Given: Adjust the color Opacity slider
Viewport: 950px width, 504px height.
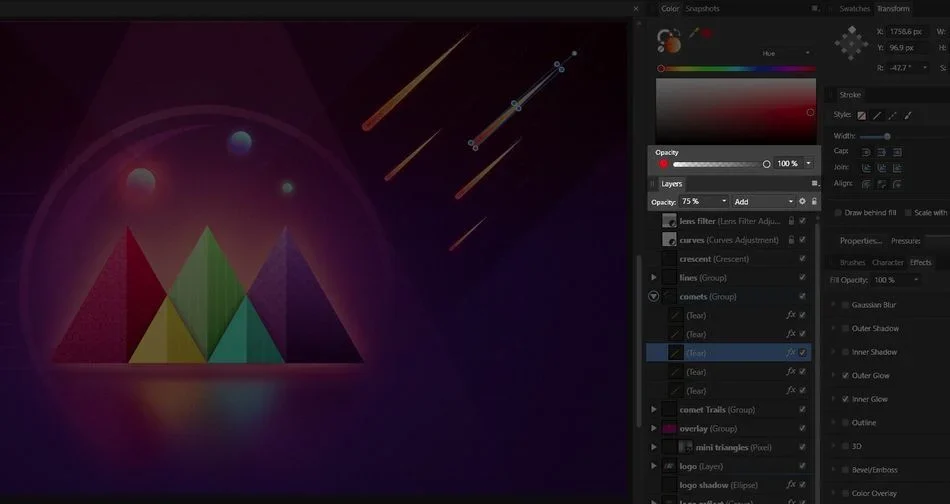Looking at the screenshot, I should [x=721, y=164].
